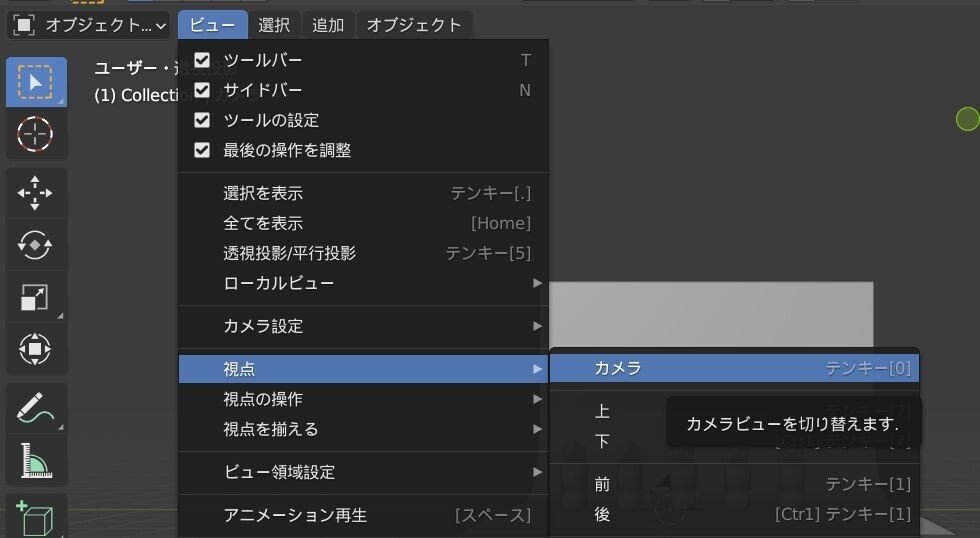Open the オブジェクト menu in header

coord(414,25)
